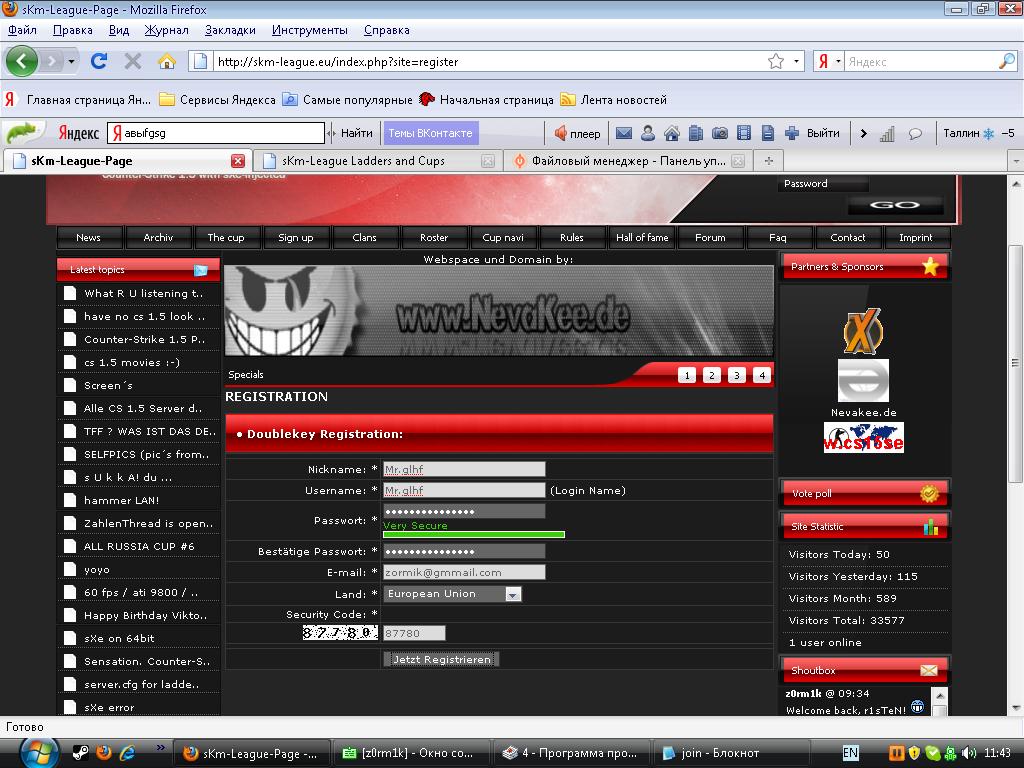
Task: Select Specials page 3
Action: pos(737,376)
